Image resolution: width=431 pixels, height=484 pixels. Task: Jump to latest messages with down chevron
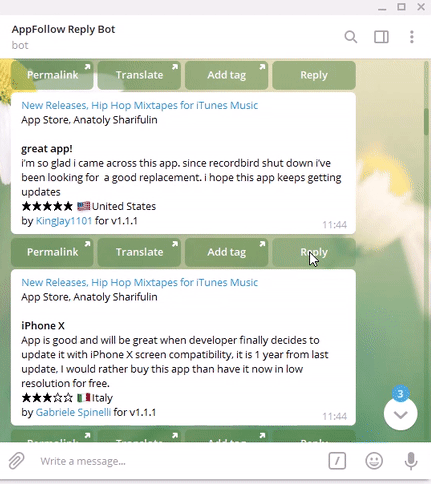(x=400, y=414)
